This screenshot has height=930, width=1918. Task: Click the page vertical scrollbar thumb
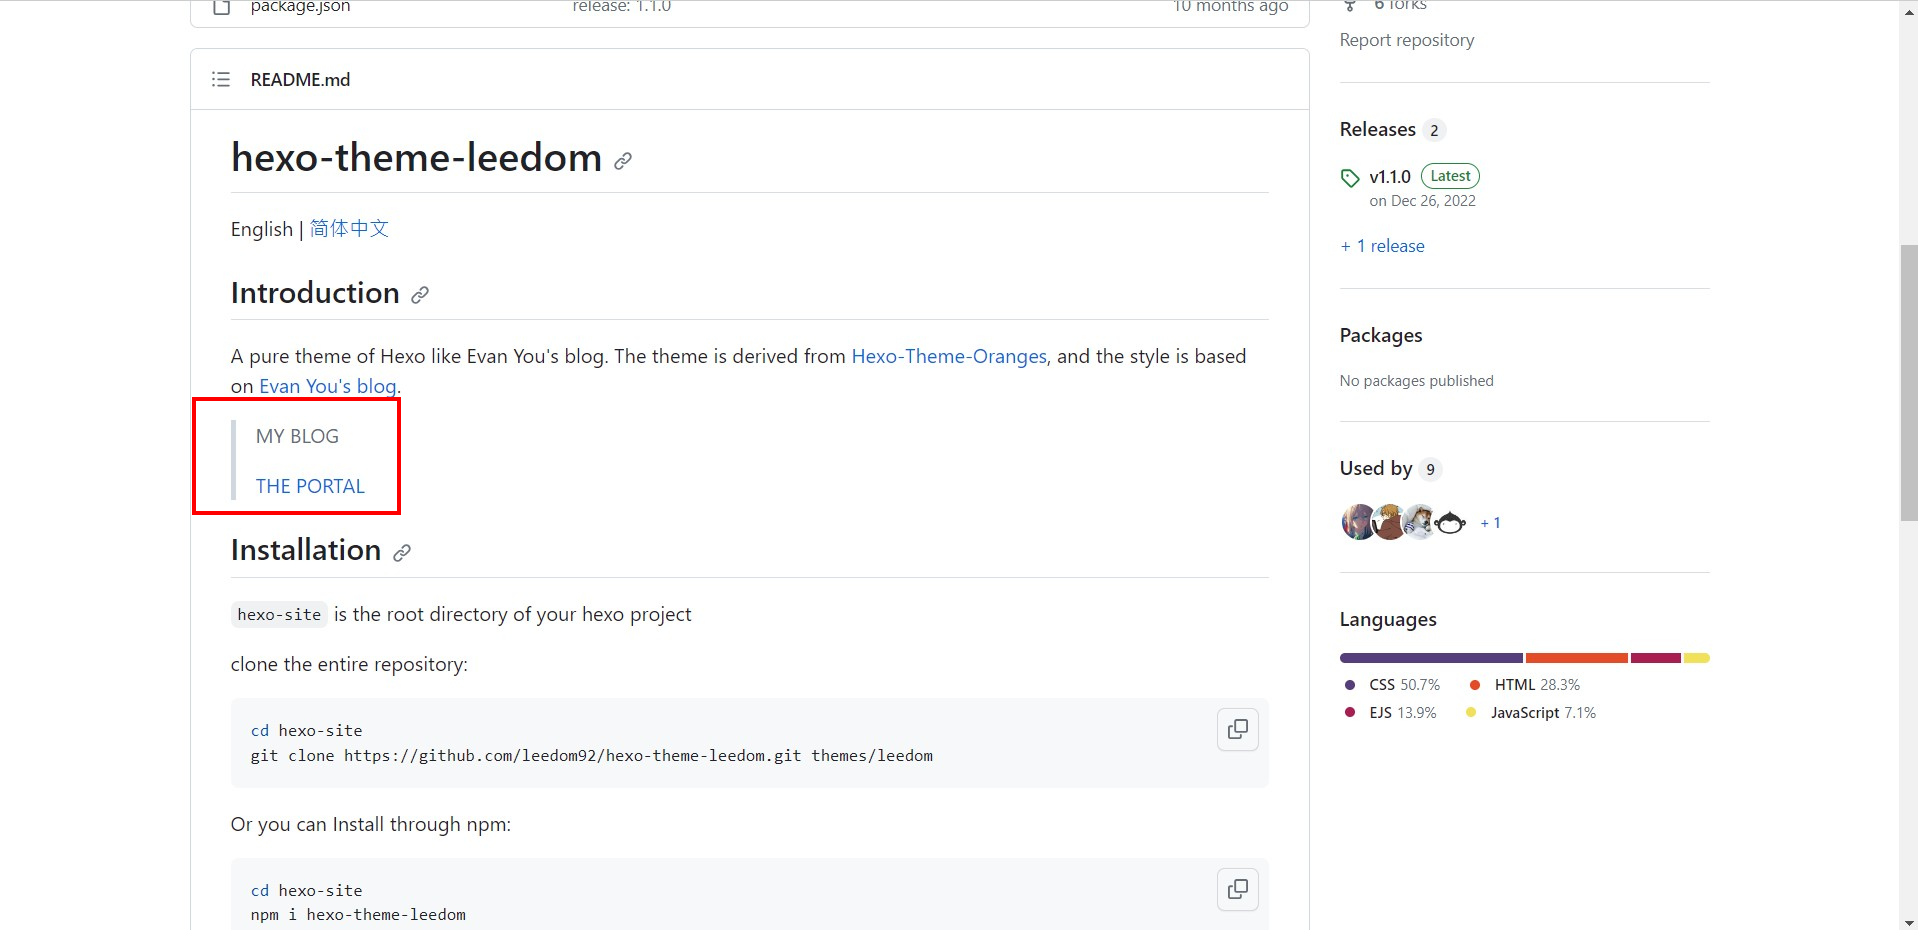tap(1909, 382)
